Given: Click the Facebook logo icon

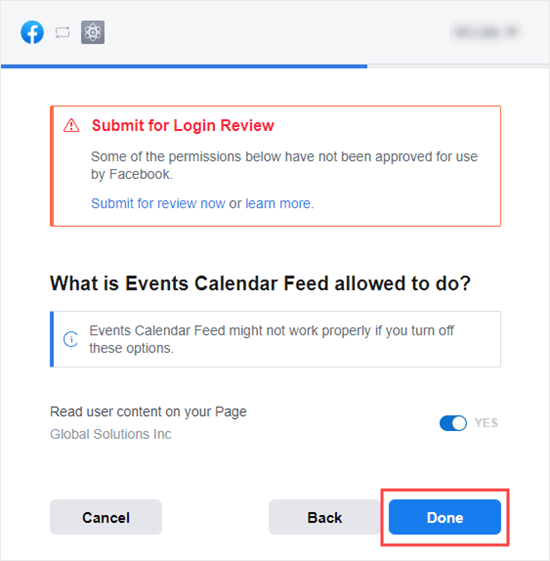Looking at the screenshot, I should point(32,32).
